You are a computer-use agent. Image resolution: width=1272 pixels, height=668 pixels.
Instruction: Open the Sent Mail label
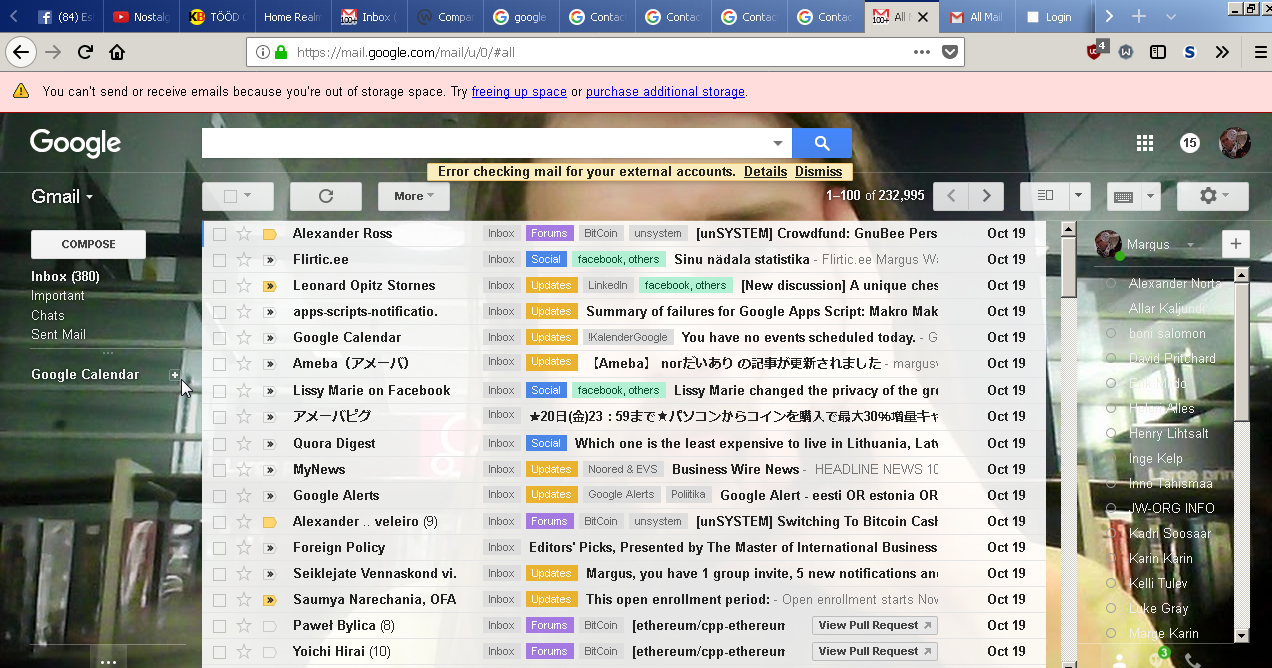pyautogui.click(x=58, y=335)
